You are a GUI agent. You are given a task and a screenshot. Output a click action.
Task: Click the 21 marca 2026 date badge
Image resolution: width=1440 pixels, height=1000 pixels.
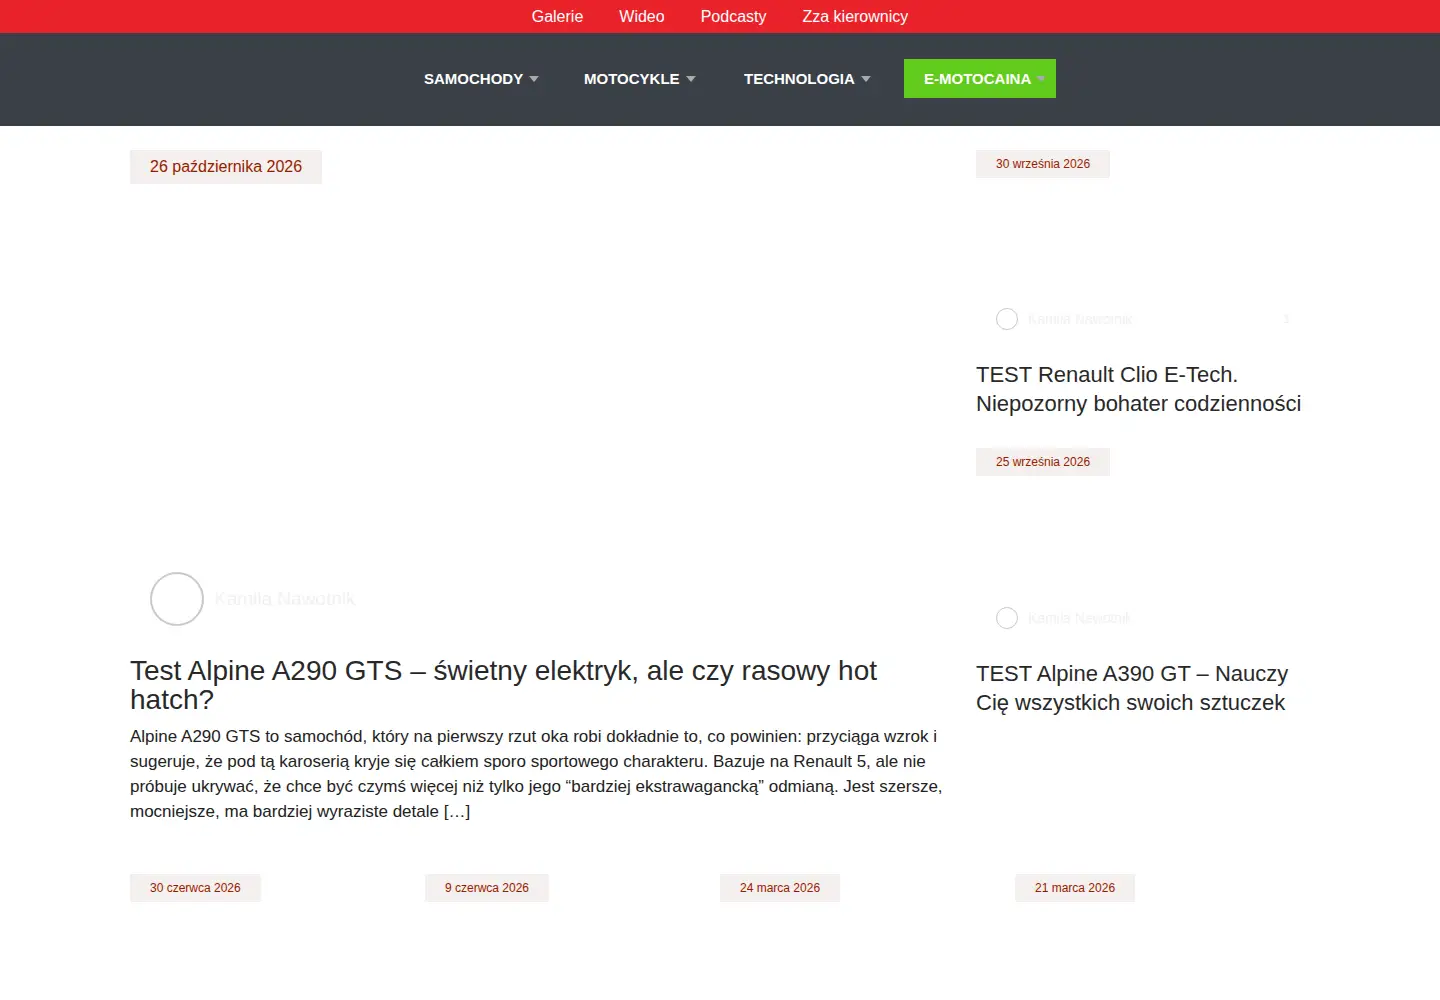[1075, 888]
